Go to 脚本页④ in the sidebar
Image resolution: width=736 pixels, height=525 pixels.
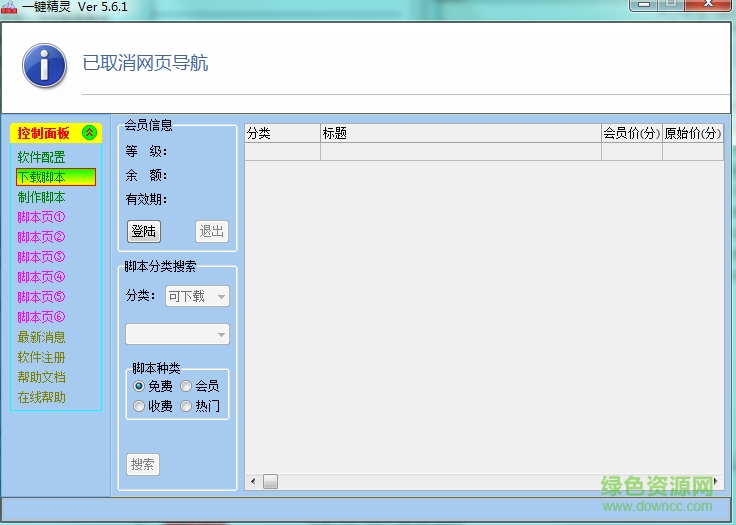pyautogui.click(x=41, y=277)
